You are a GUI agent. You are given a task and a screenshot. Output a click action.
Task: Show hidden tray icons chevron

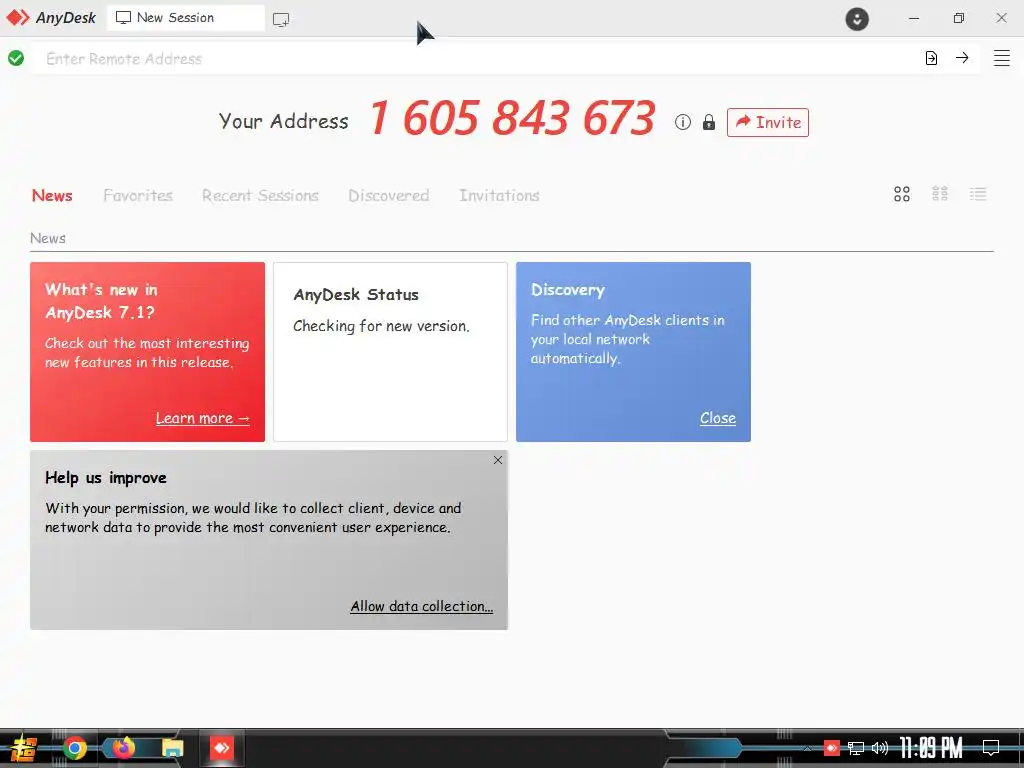[x=808, y=748]
